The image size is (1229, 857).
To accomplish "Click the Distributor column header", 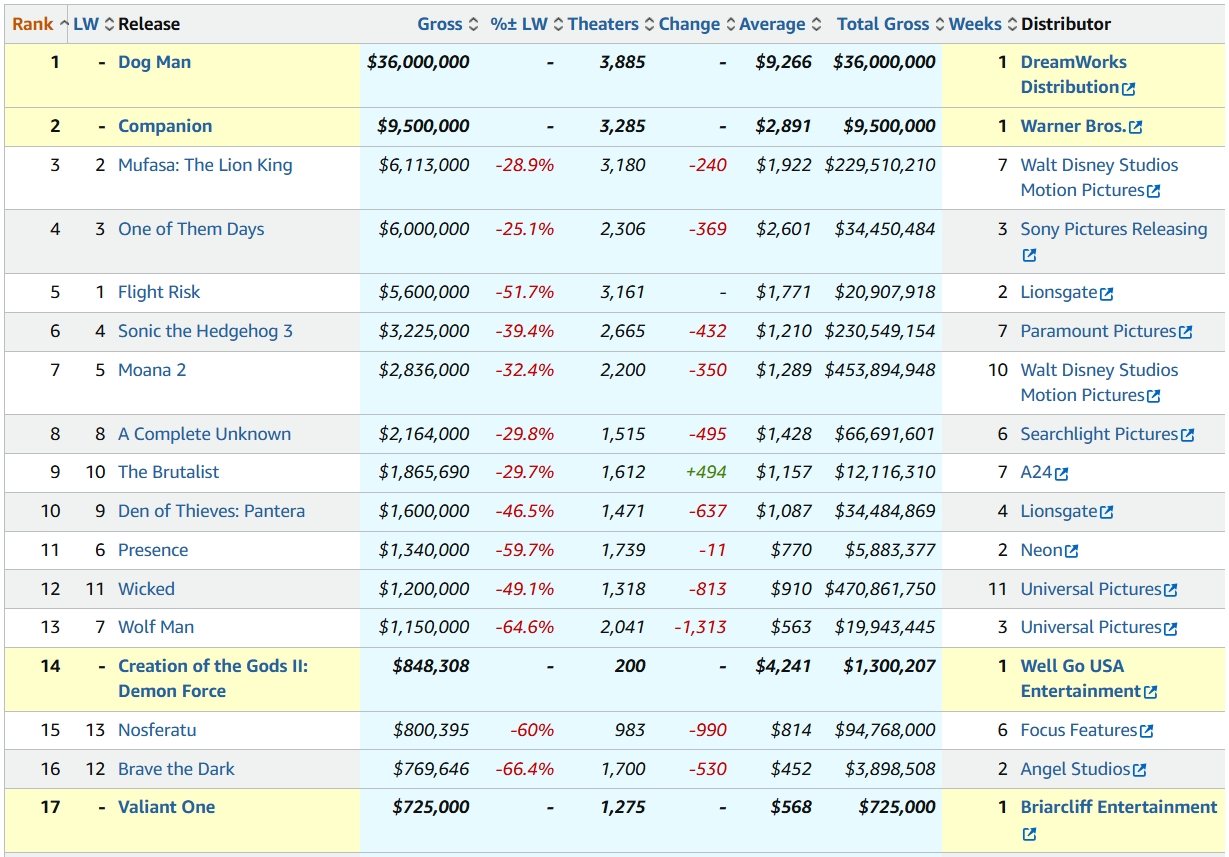I will (1066, 24).
